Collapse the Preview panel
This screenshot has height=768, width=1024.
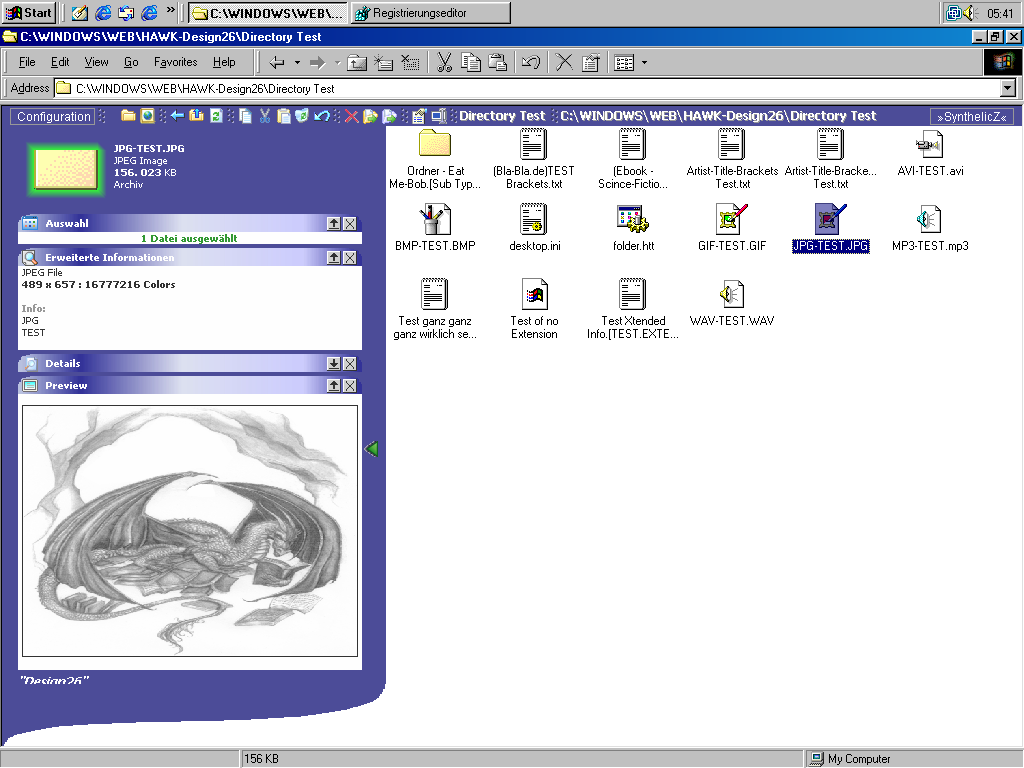(x=334, y=386)
